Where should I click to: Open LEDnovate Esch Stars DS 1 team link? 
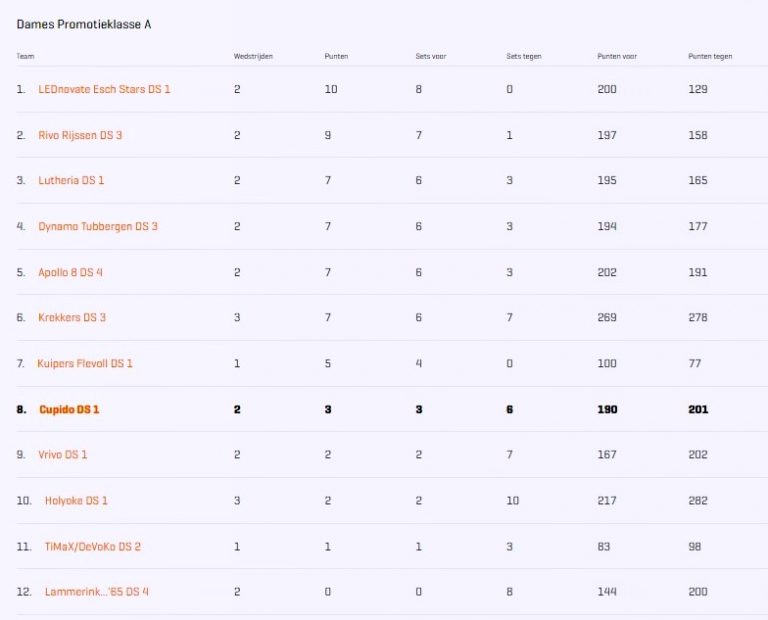click(104, 89)
